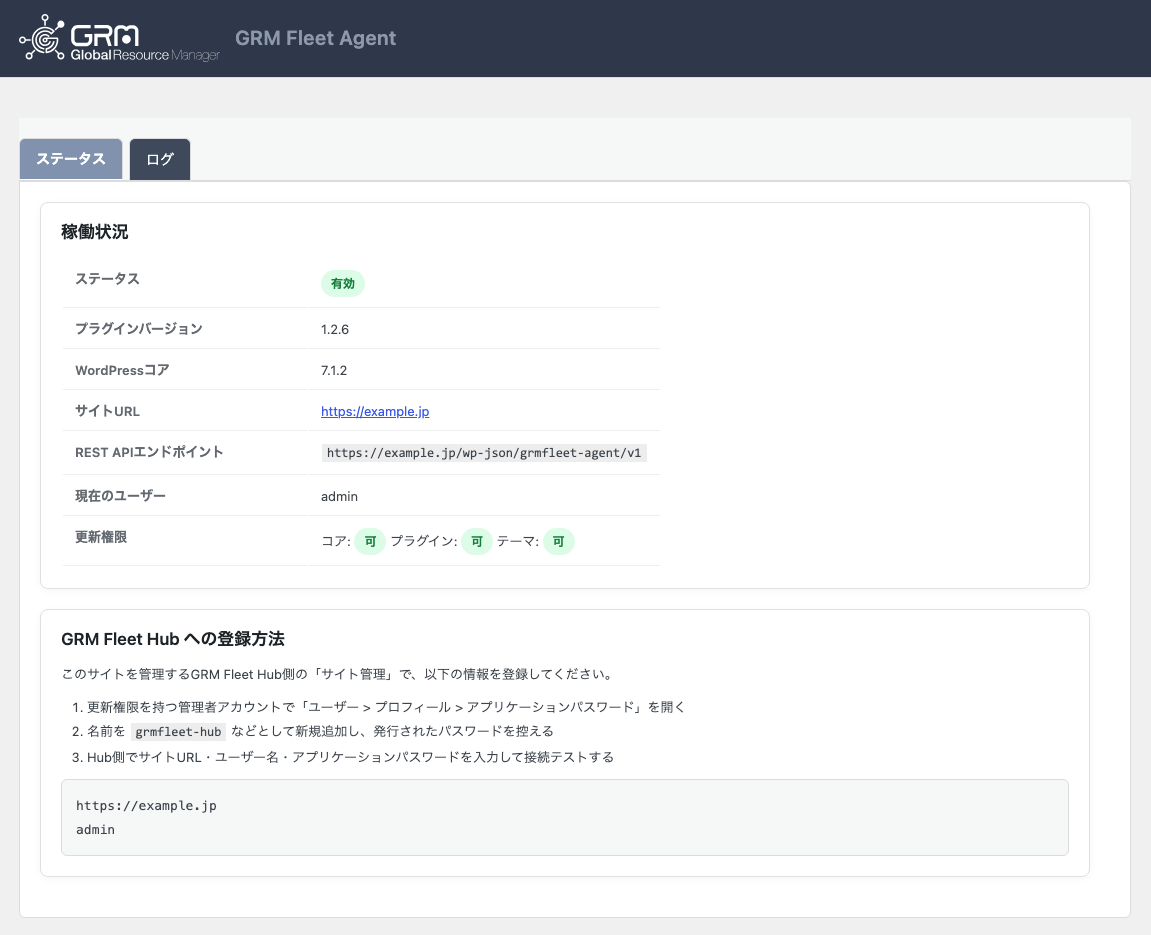This screenshot has height=935, width=1151.
Task: Click the GRM Fleet Agent header title
Action: pos(315,38)
